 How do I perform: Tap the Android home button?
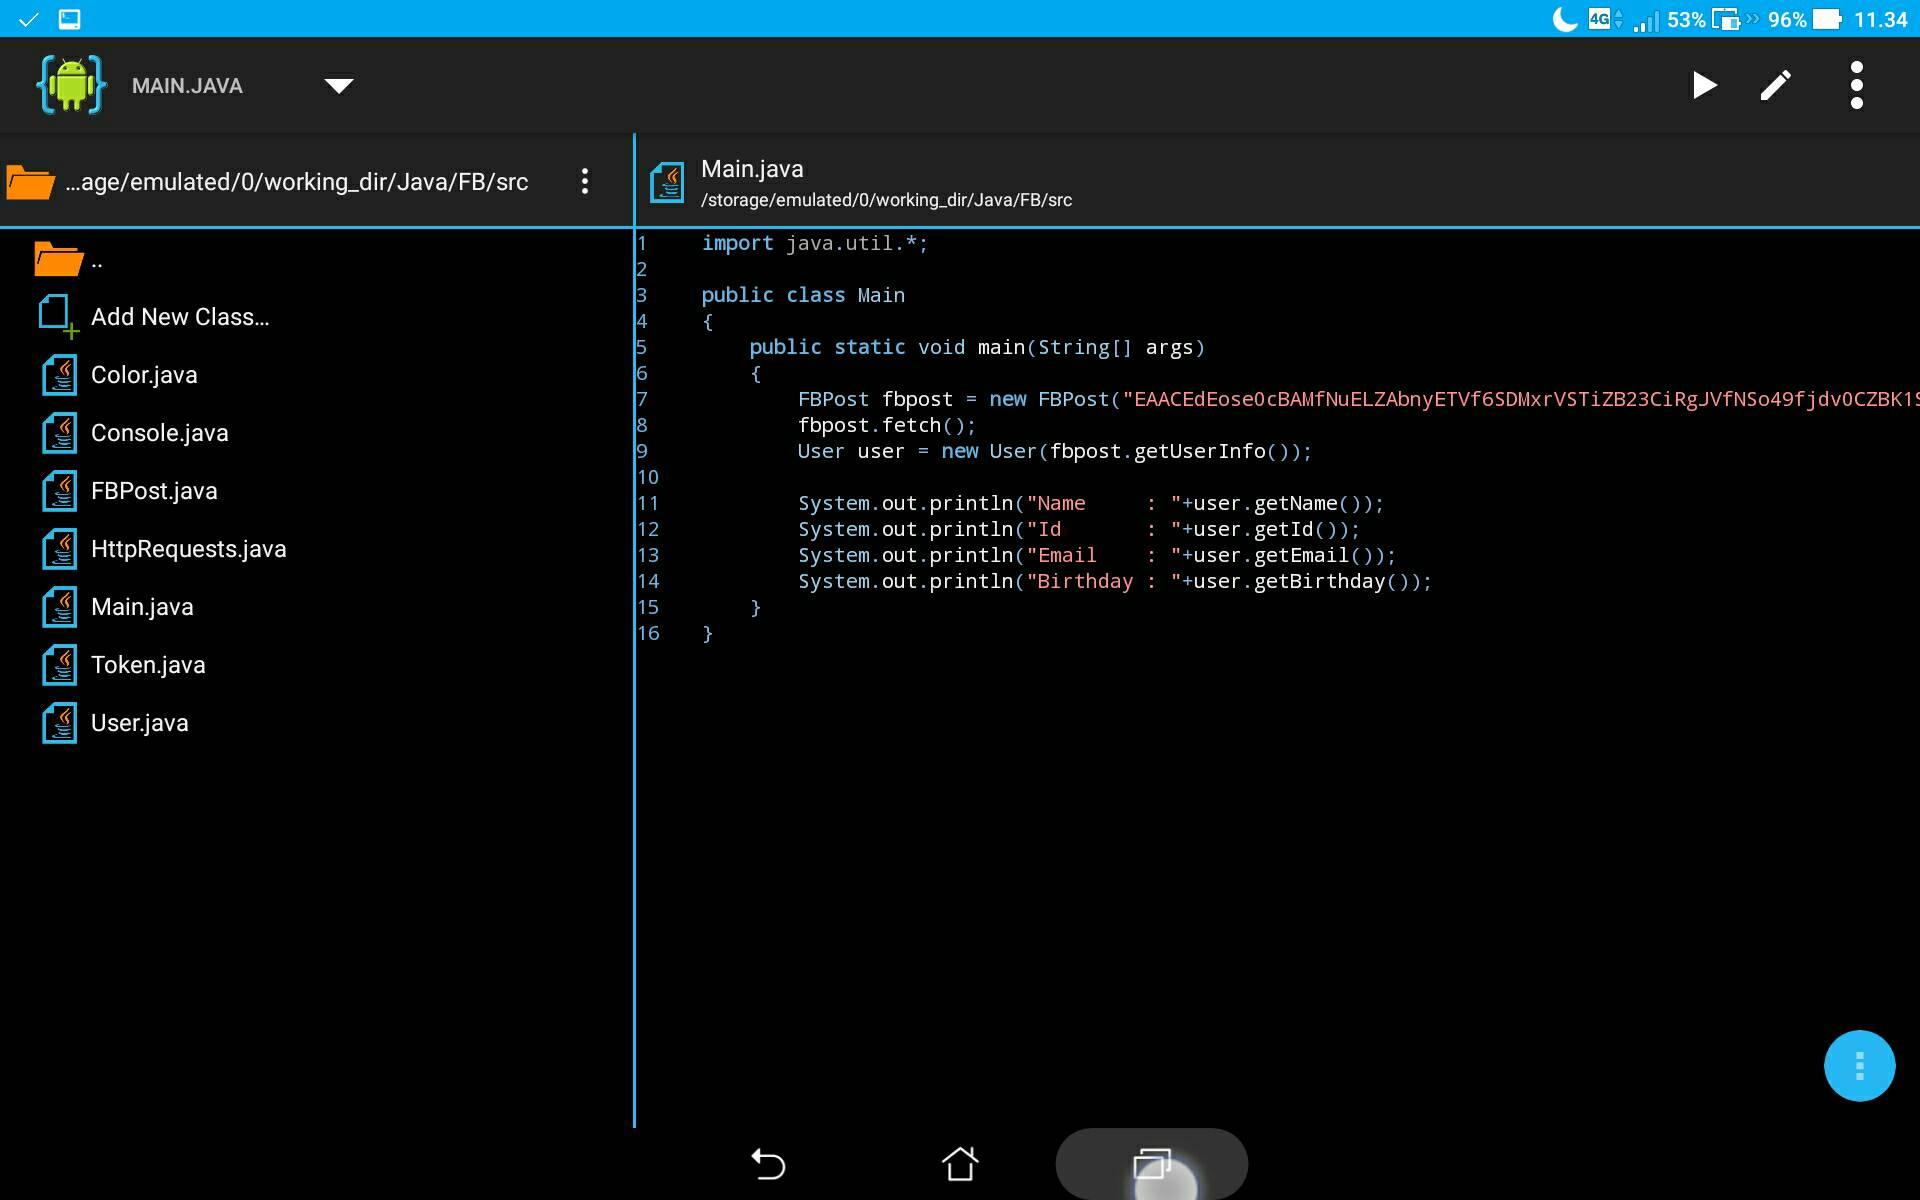tap(960, 1164)
